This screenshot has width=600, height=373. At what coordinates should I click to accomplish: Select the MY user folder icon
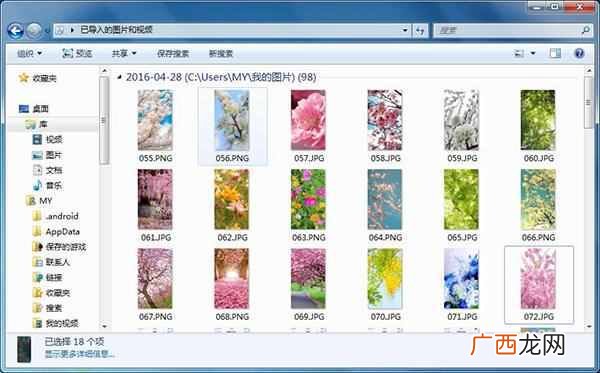[x=31, y=201]
